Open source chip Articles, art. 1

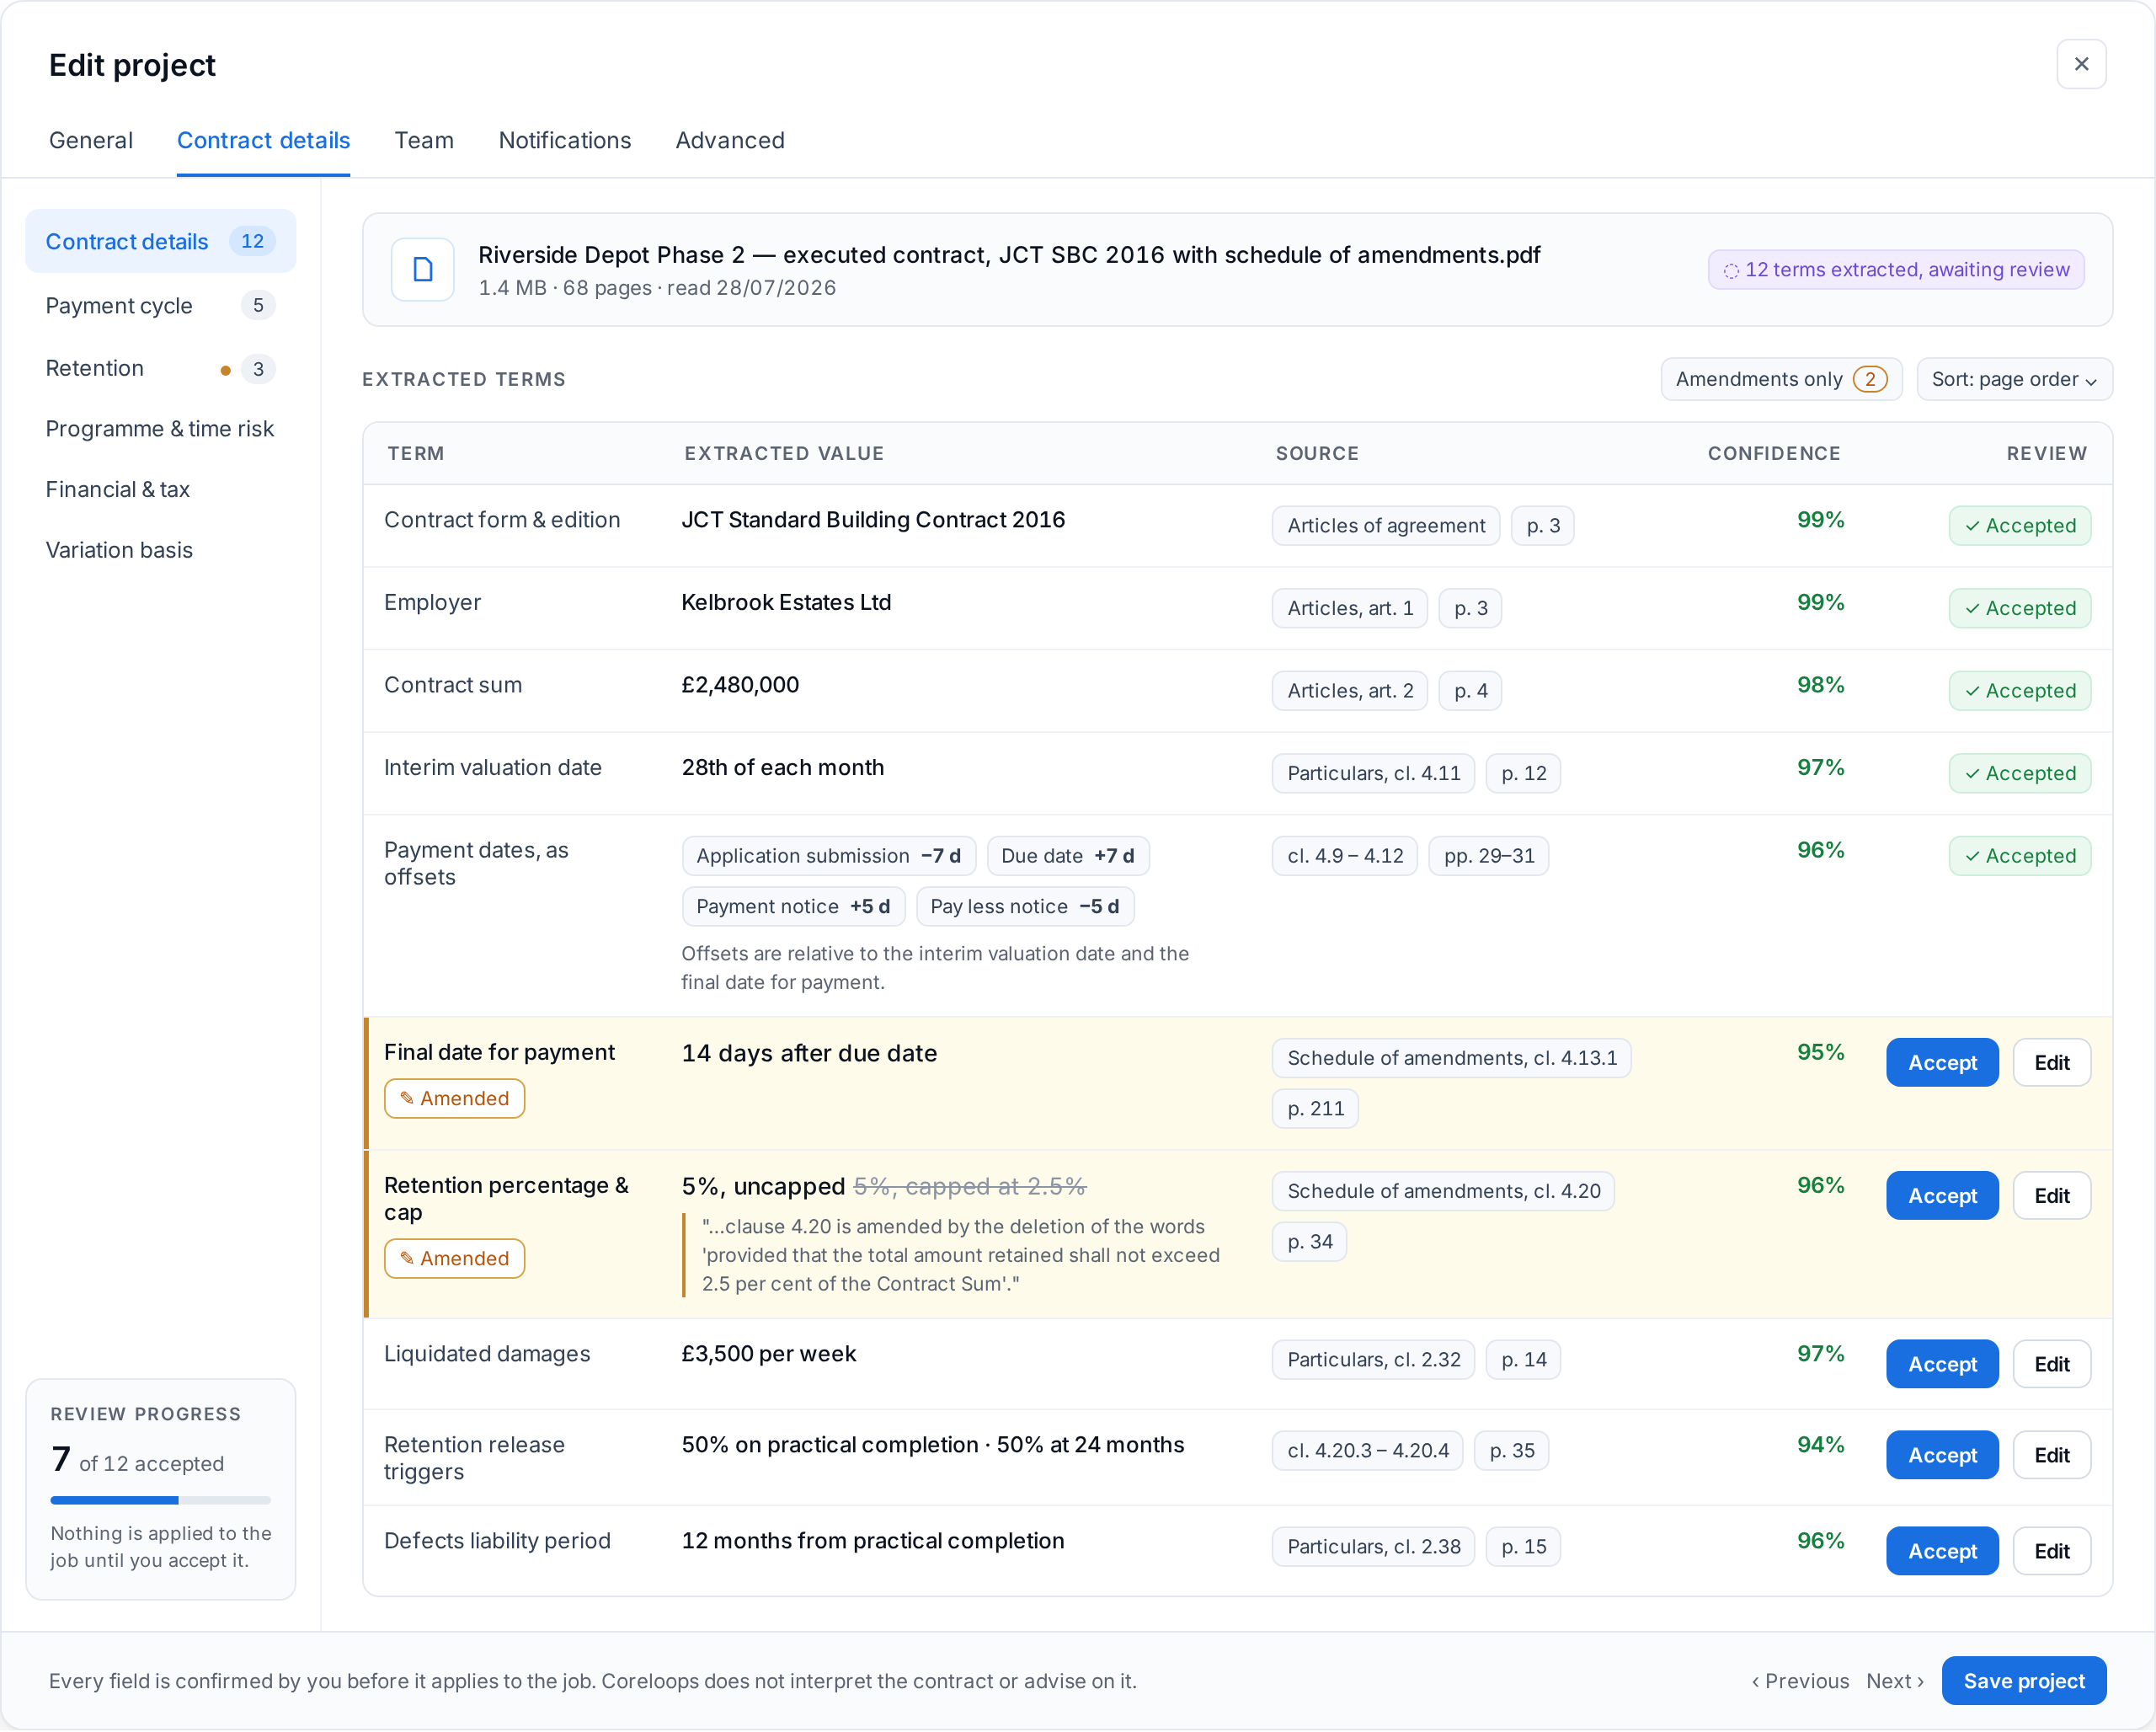click(1349, 608)
